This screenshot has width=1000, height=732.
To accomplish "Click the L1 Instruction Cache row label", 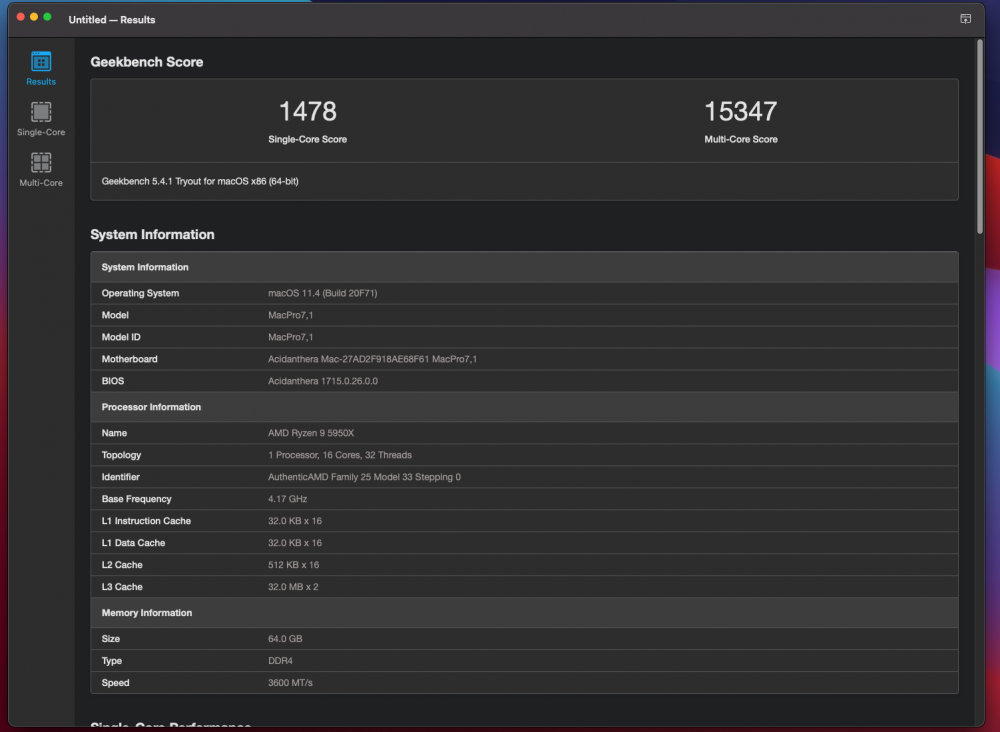I will pos(146,521).
